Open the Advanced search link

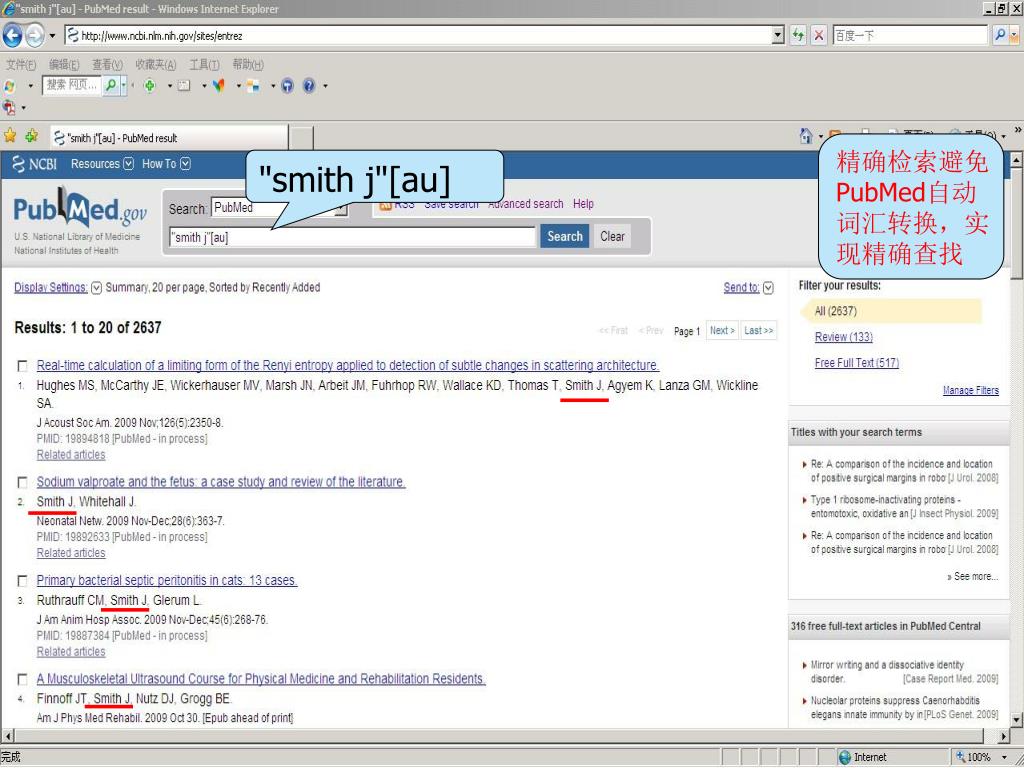(526, 204)
